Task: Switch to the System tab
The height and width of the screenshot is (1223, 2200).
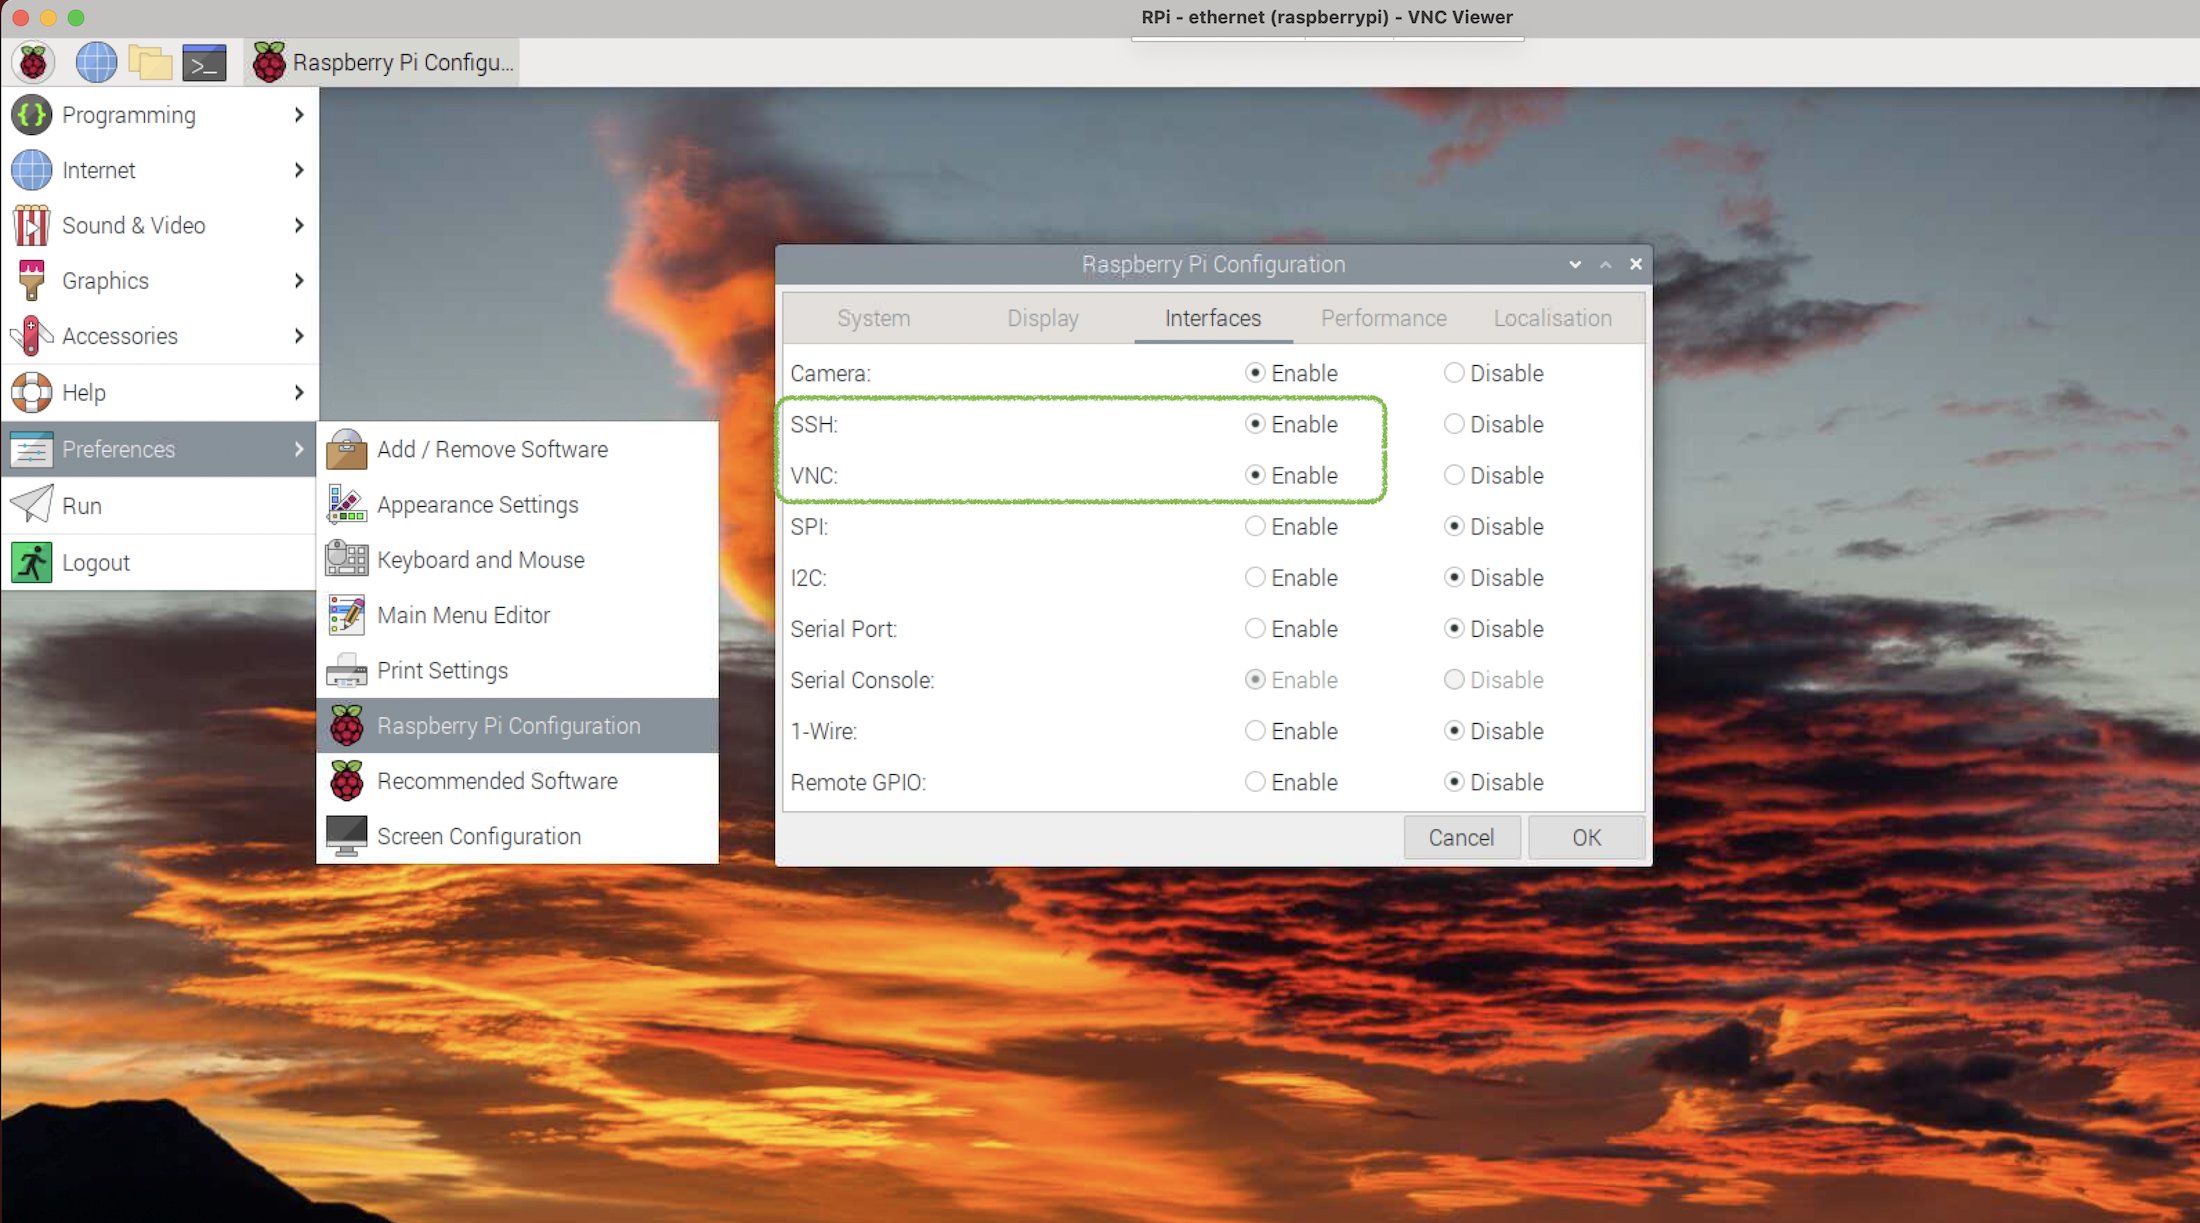Action: pyautogui.click(x=873, y=318)
